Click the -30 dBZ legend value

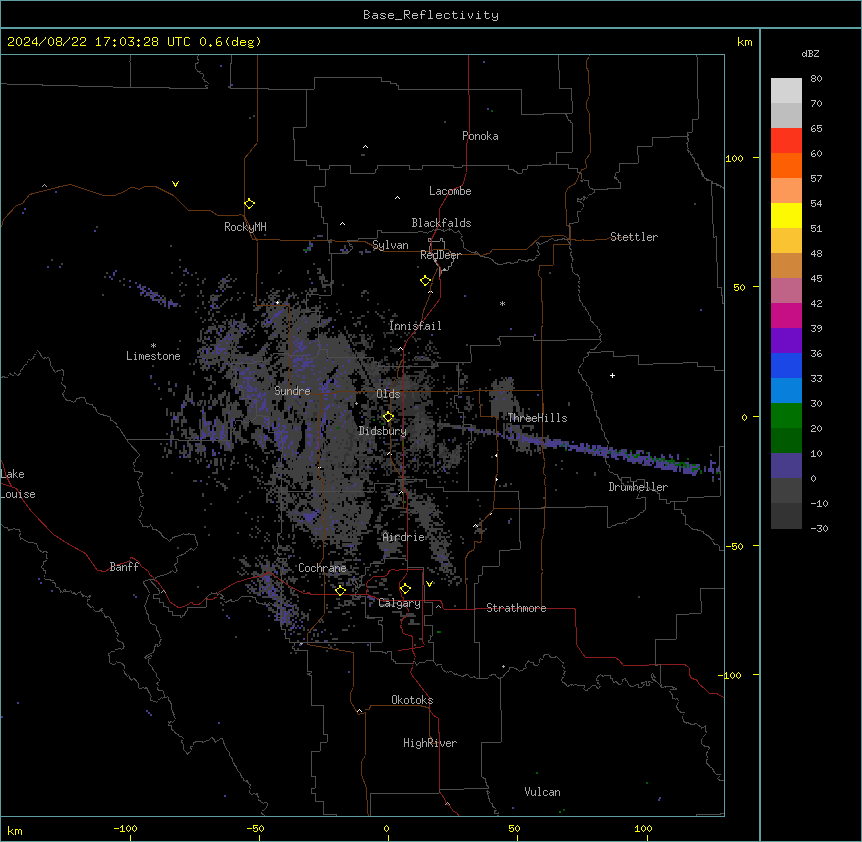[819, 529]
